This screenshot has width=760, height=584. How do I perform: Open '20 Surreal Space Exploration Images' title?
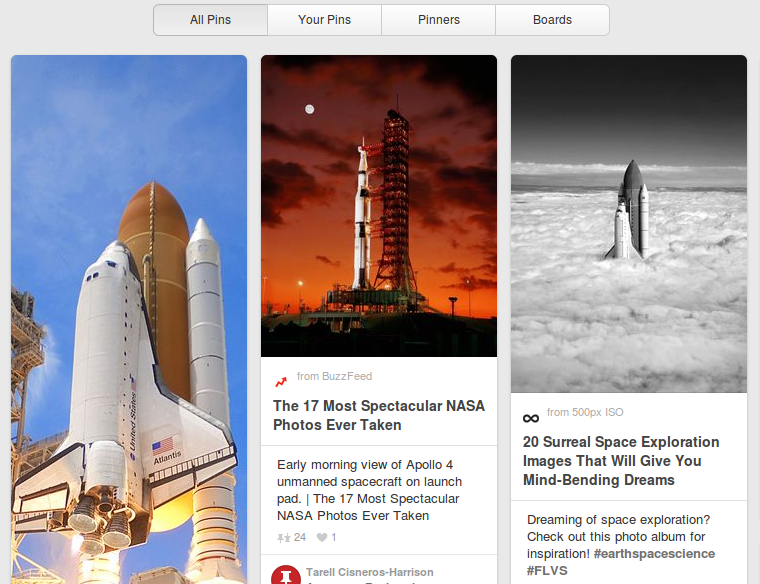(x=621, y=461)
